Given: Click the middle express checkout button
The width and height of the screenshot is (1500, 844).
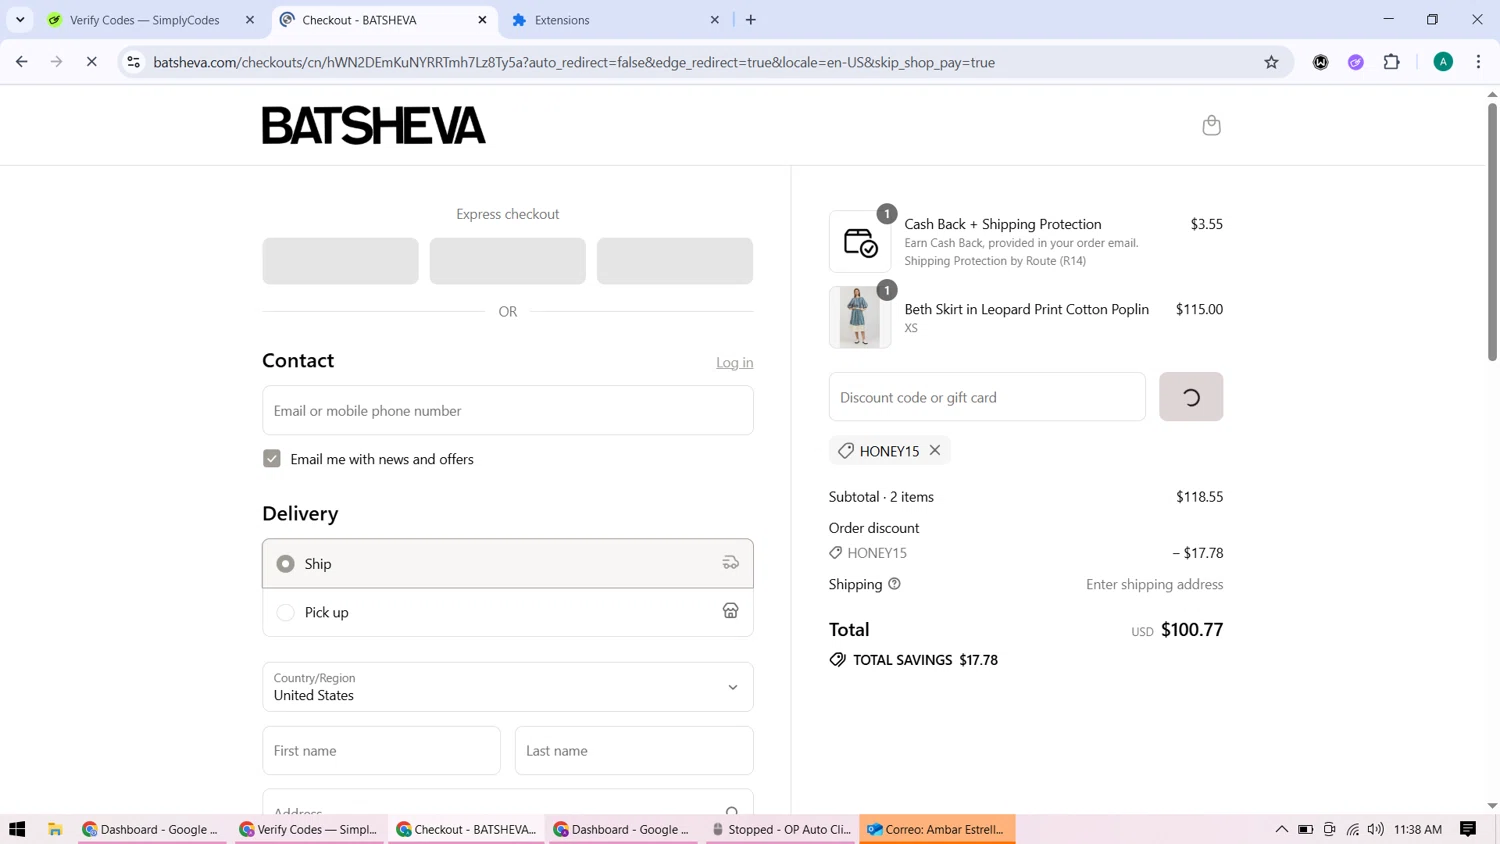Looking at the screenshot, I should [507, 261].
